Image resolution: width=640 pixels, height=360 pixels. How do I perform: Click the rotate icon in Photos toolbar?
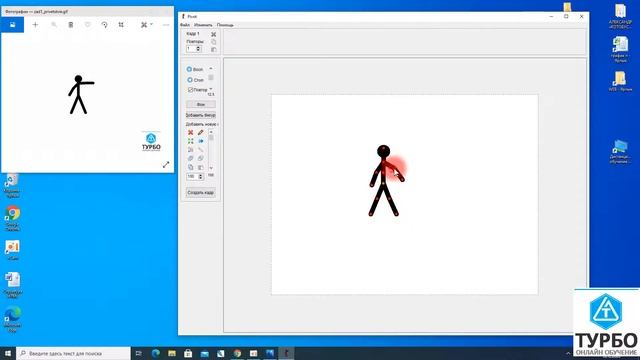(x=104, y=25)
